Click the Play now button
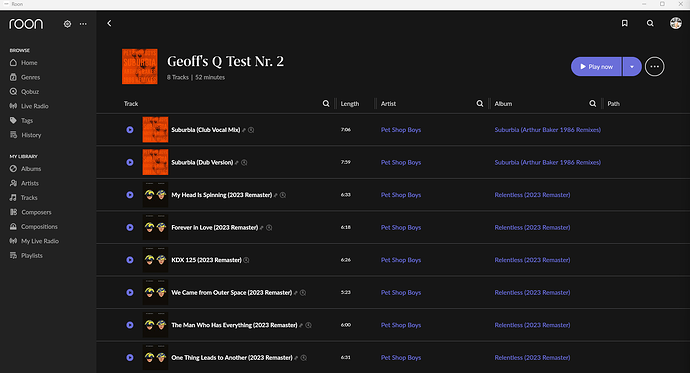690x373 pixels. click(596, 67)
